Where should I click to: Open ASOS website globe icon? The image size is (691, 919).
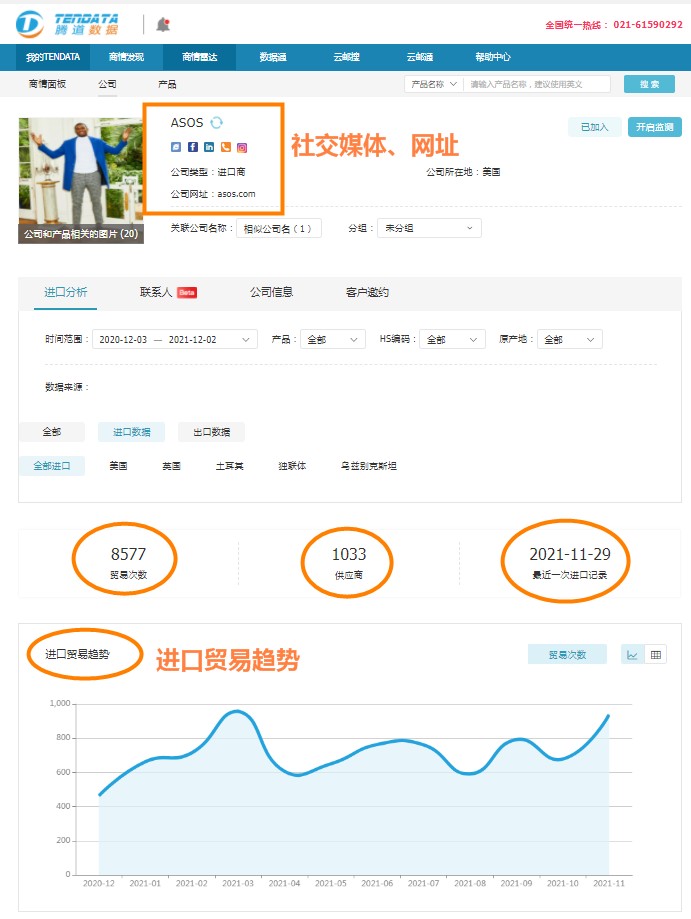click(176, 147)
